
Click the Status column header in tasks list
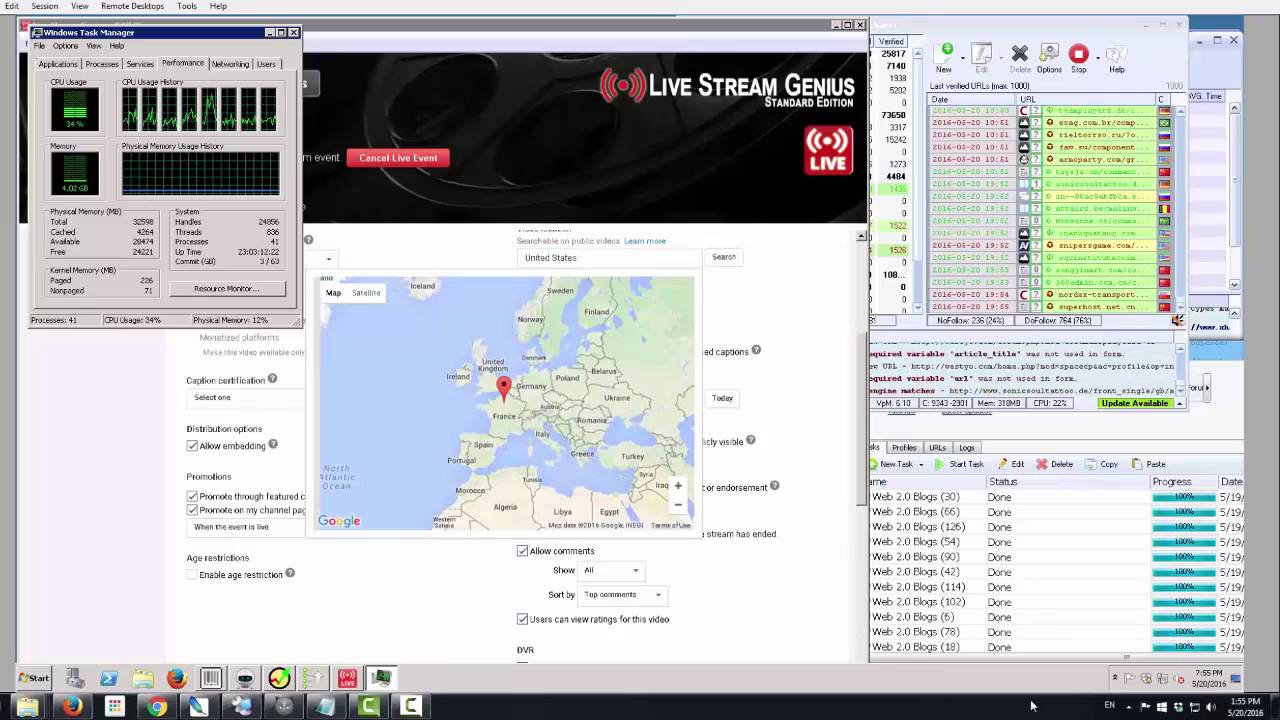pyautogui.click(x=1067, y=481)
